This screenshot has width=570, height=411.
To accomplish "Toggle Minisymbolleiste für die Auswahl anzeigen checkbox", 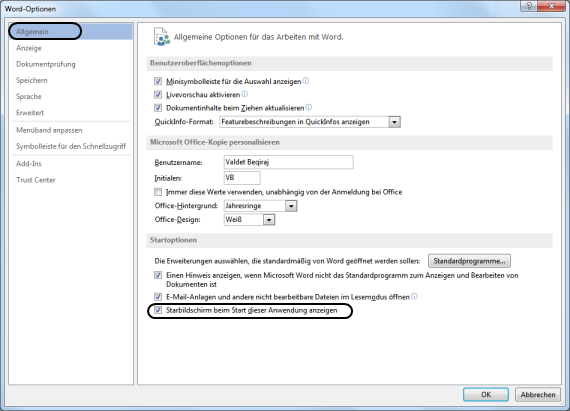I will [158, 81].
